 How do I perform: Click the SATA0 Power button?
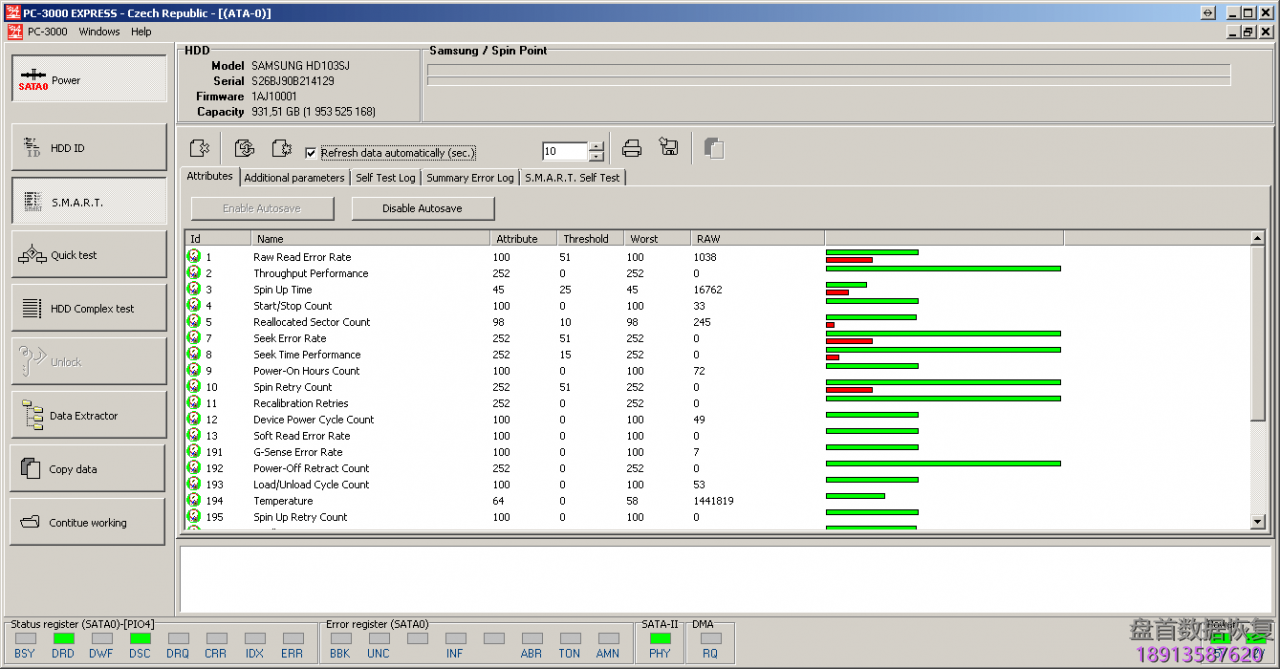tap(88, 80)
